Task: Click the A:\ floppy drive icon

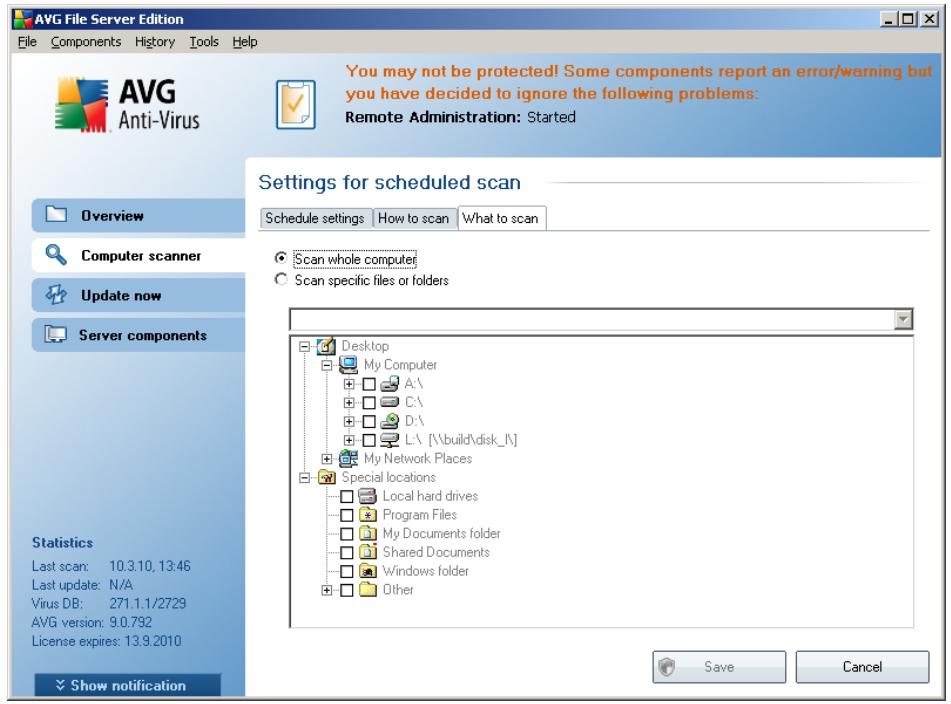Action: 389,383
